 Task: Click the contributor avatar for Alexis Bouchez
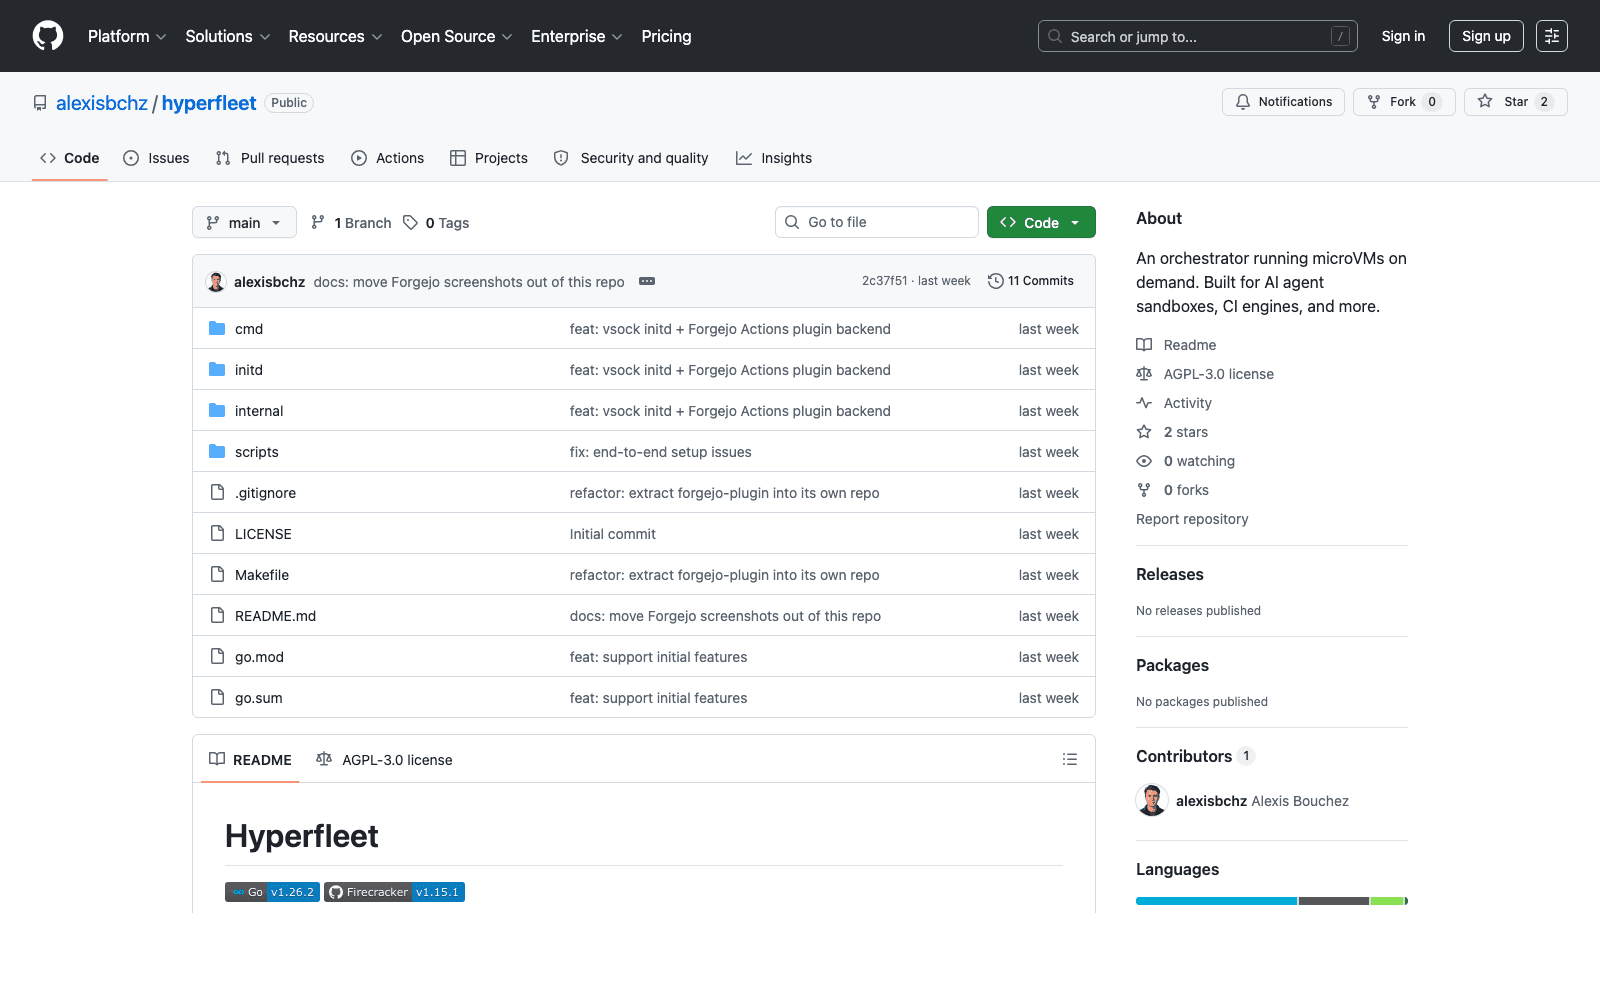pos(1152,800)
